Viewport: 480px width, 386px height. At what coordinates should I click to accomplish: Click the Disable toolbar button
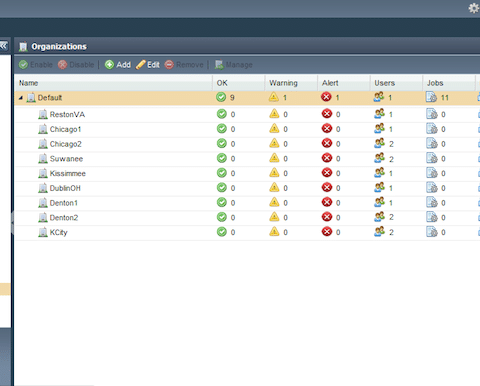point(76,65)
